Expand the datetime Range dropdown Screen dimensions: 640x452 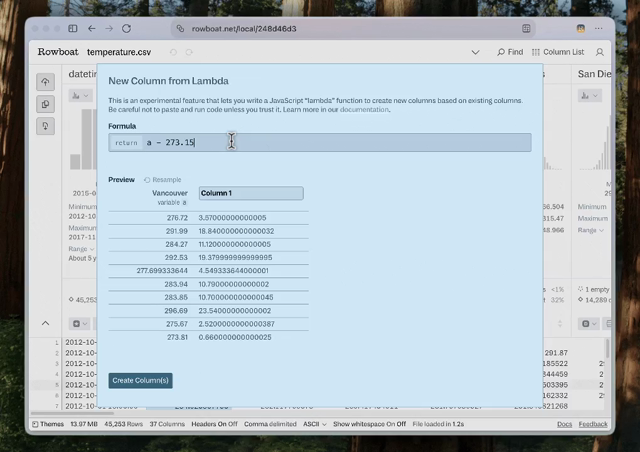(x=81, y=249)
